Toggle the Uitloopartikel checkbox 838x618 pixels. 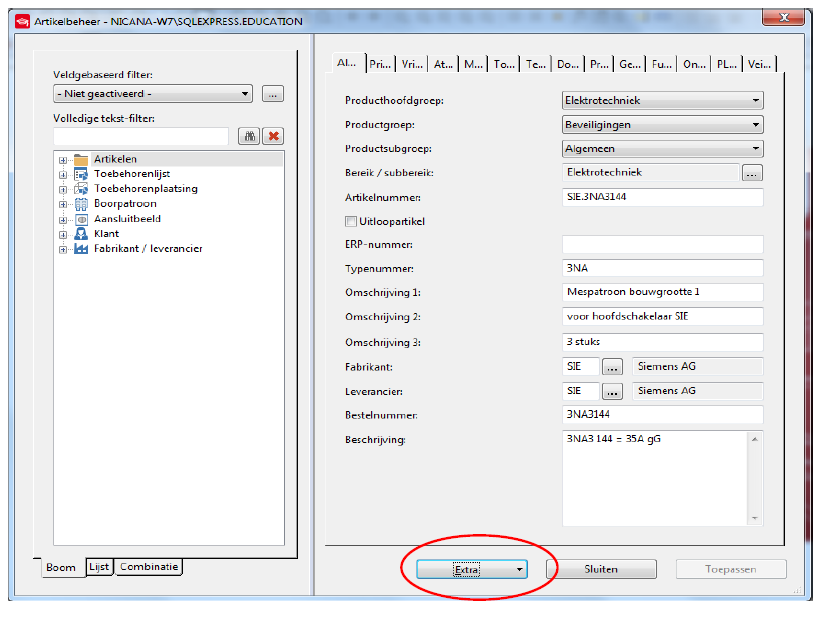351,221
